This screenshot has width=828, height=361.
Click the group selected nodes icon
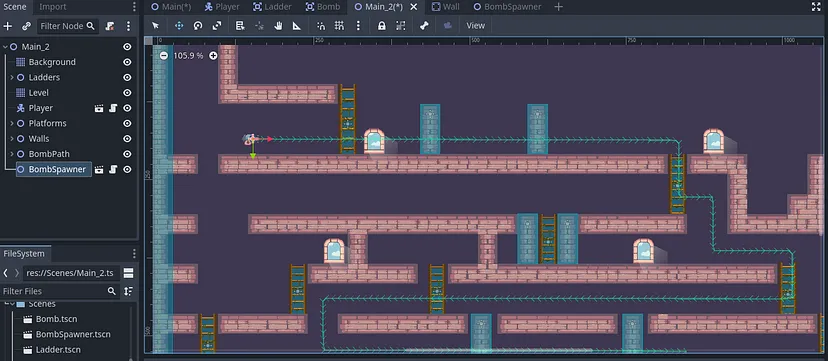pyautogui.click(x=401, y=25)
